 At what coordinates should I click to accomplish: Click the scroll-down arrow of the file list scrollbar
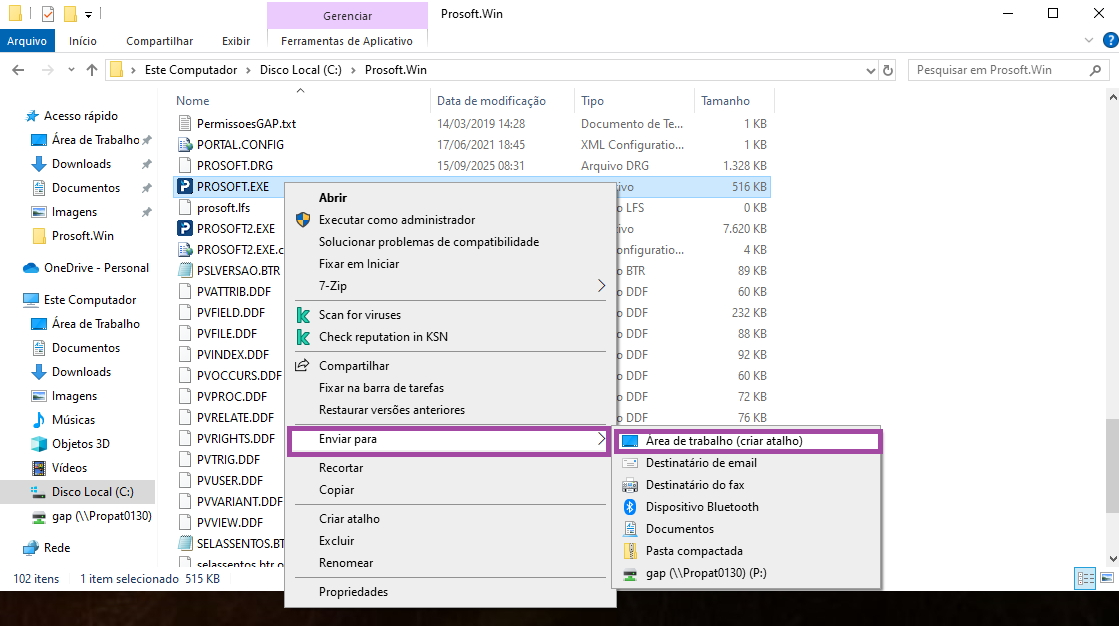(1112, 559)
